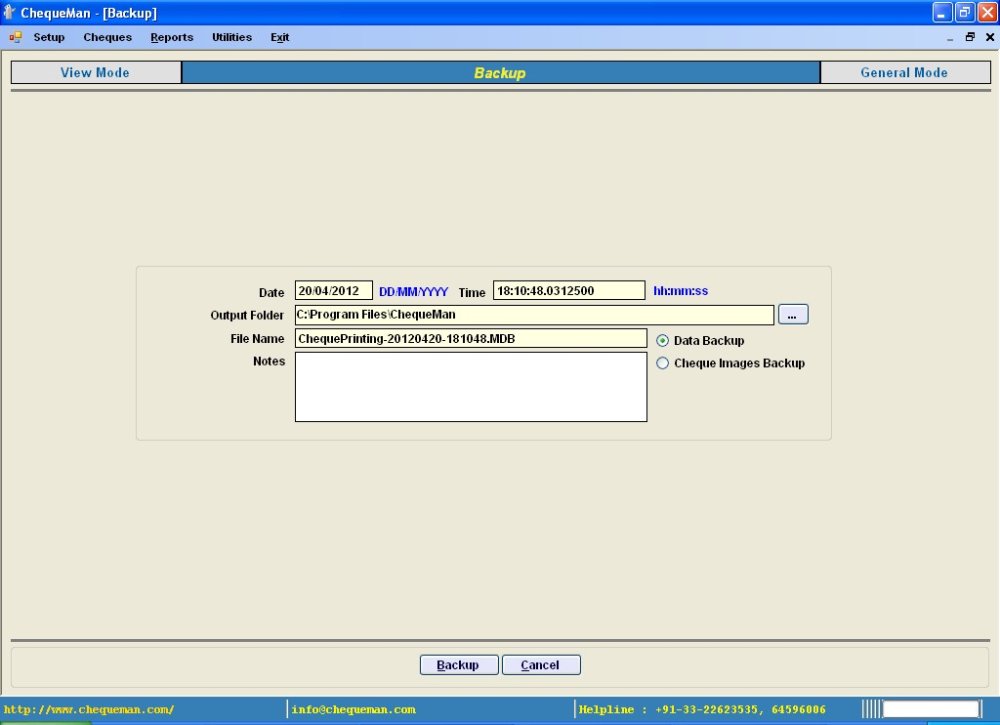Restore the inner Backup child window
This screenshot has width=1000, height=725.
(970, 38)
